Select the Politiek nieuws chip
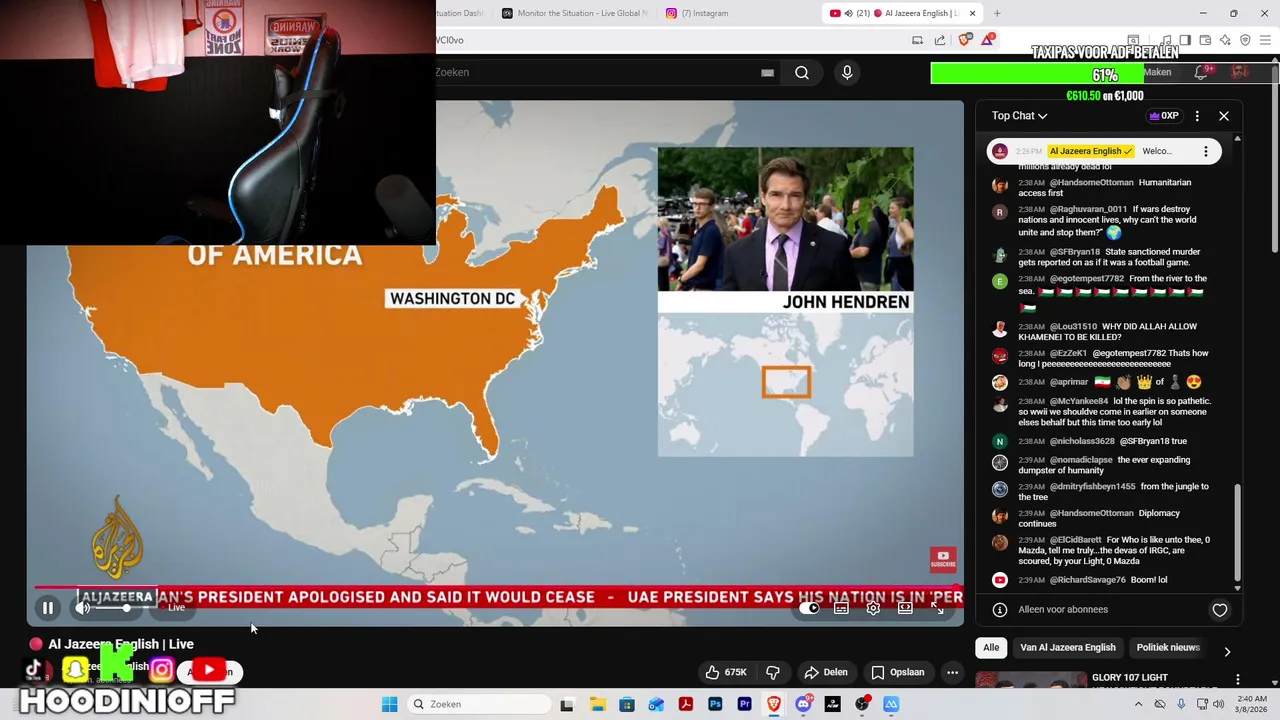 [x=1168, y=647]
